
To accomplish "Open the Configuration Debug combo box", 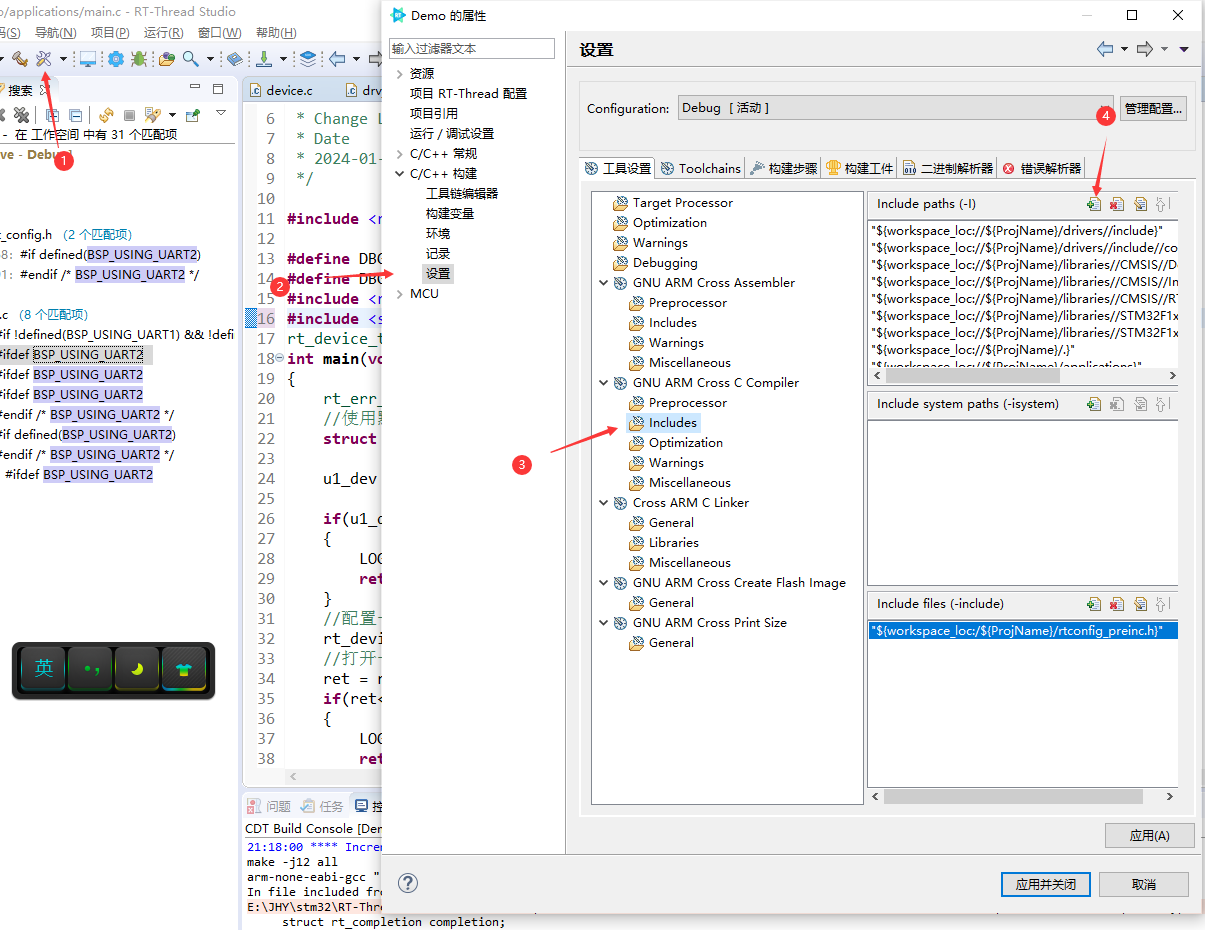I will click(x=896, y=108).
